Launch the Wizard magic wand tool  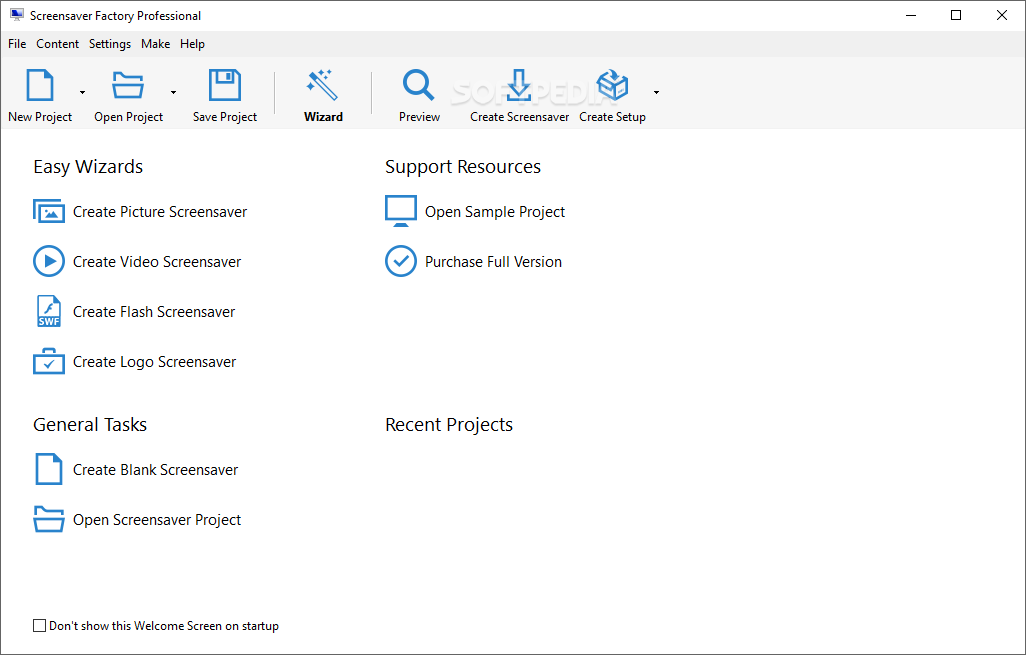point(323,85)
